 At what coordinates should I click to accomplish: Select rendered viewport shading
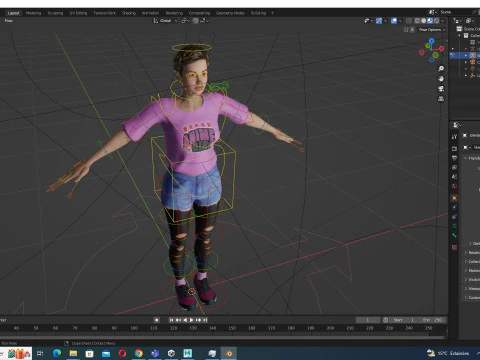pyautogui.click(x=436, y=21)
